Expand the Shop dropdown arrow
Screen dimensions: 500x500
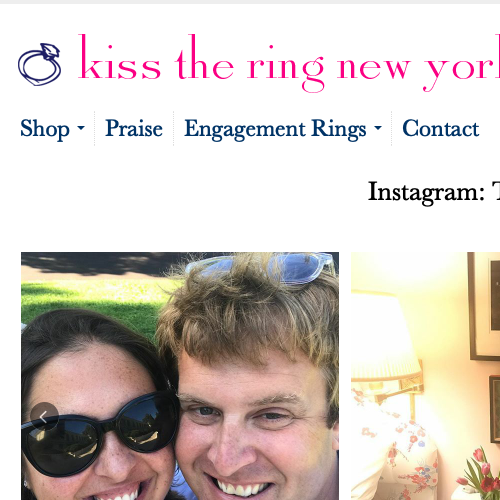[81, 128]
